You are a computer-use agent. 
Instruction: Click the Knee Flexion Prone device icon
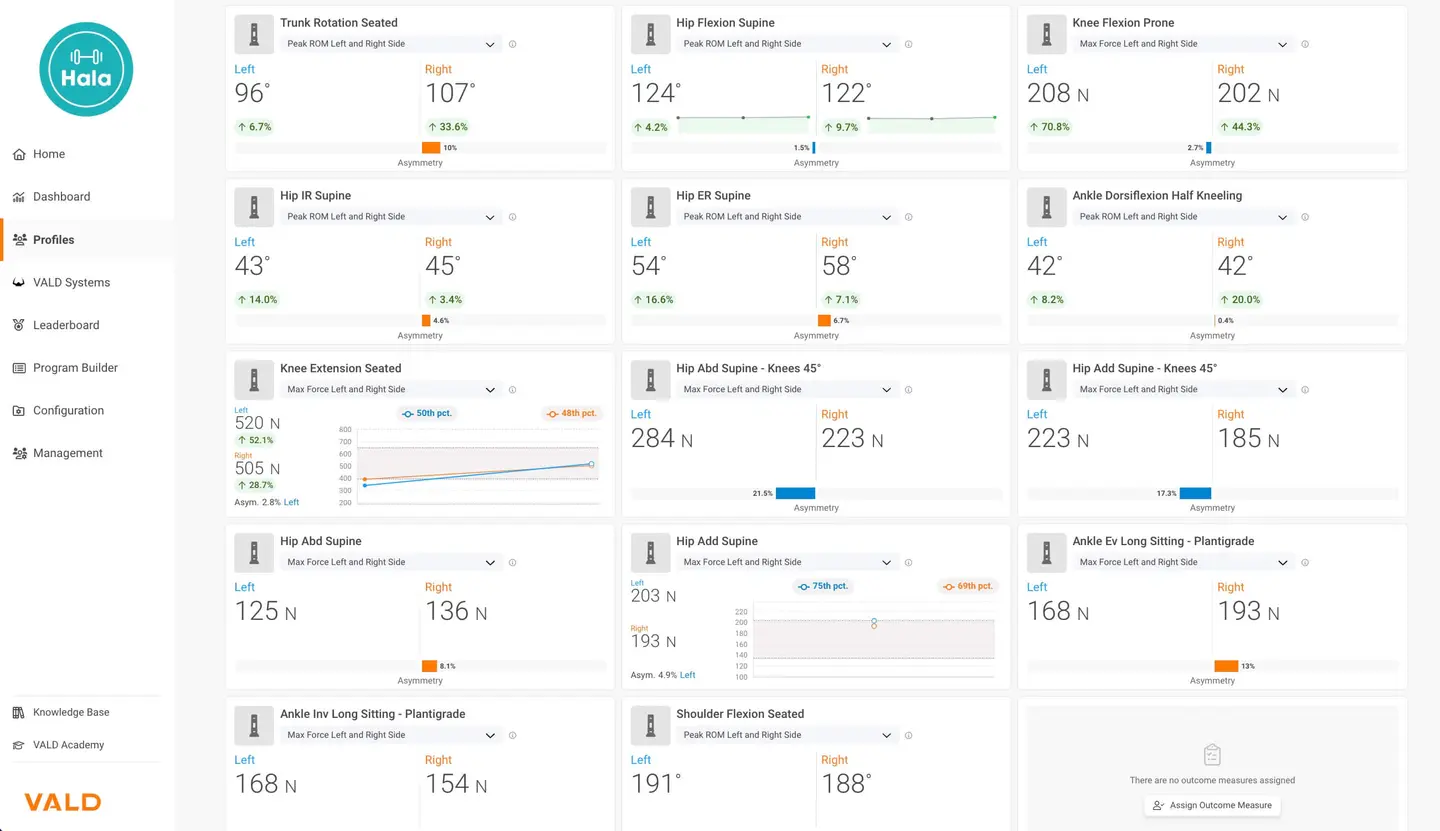[x=1047, y=34]
